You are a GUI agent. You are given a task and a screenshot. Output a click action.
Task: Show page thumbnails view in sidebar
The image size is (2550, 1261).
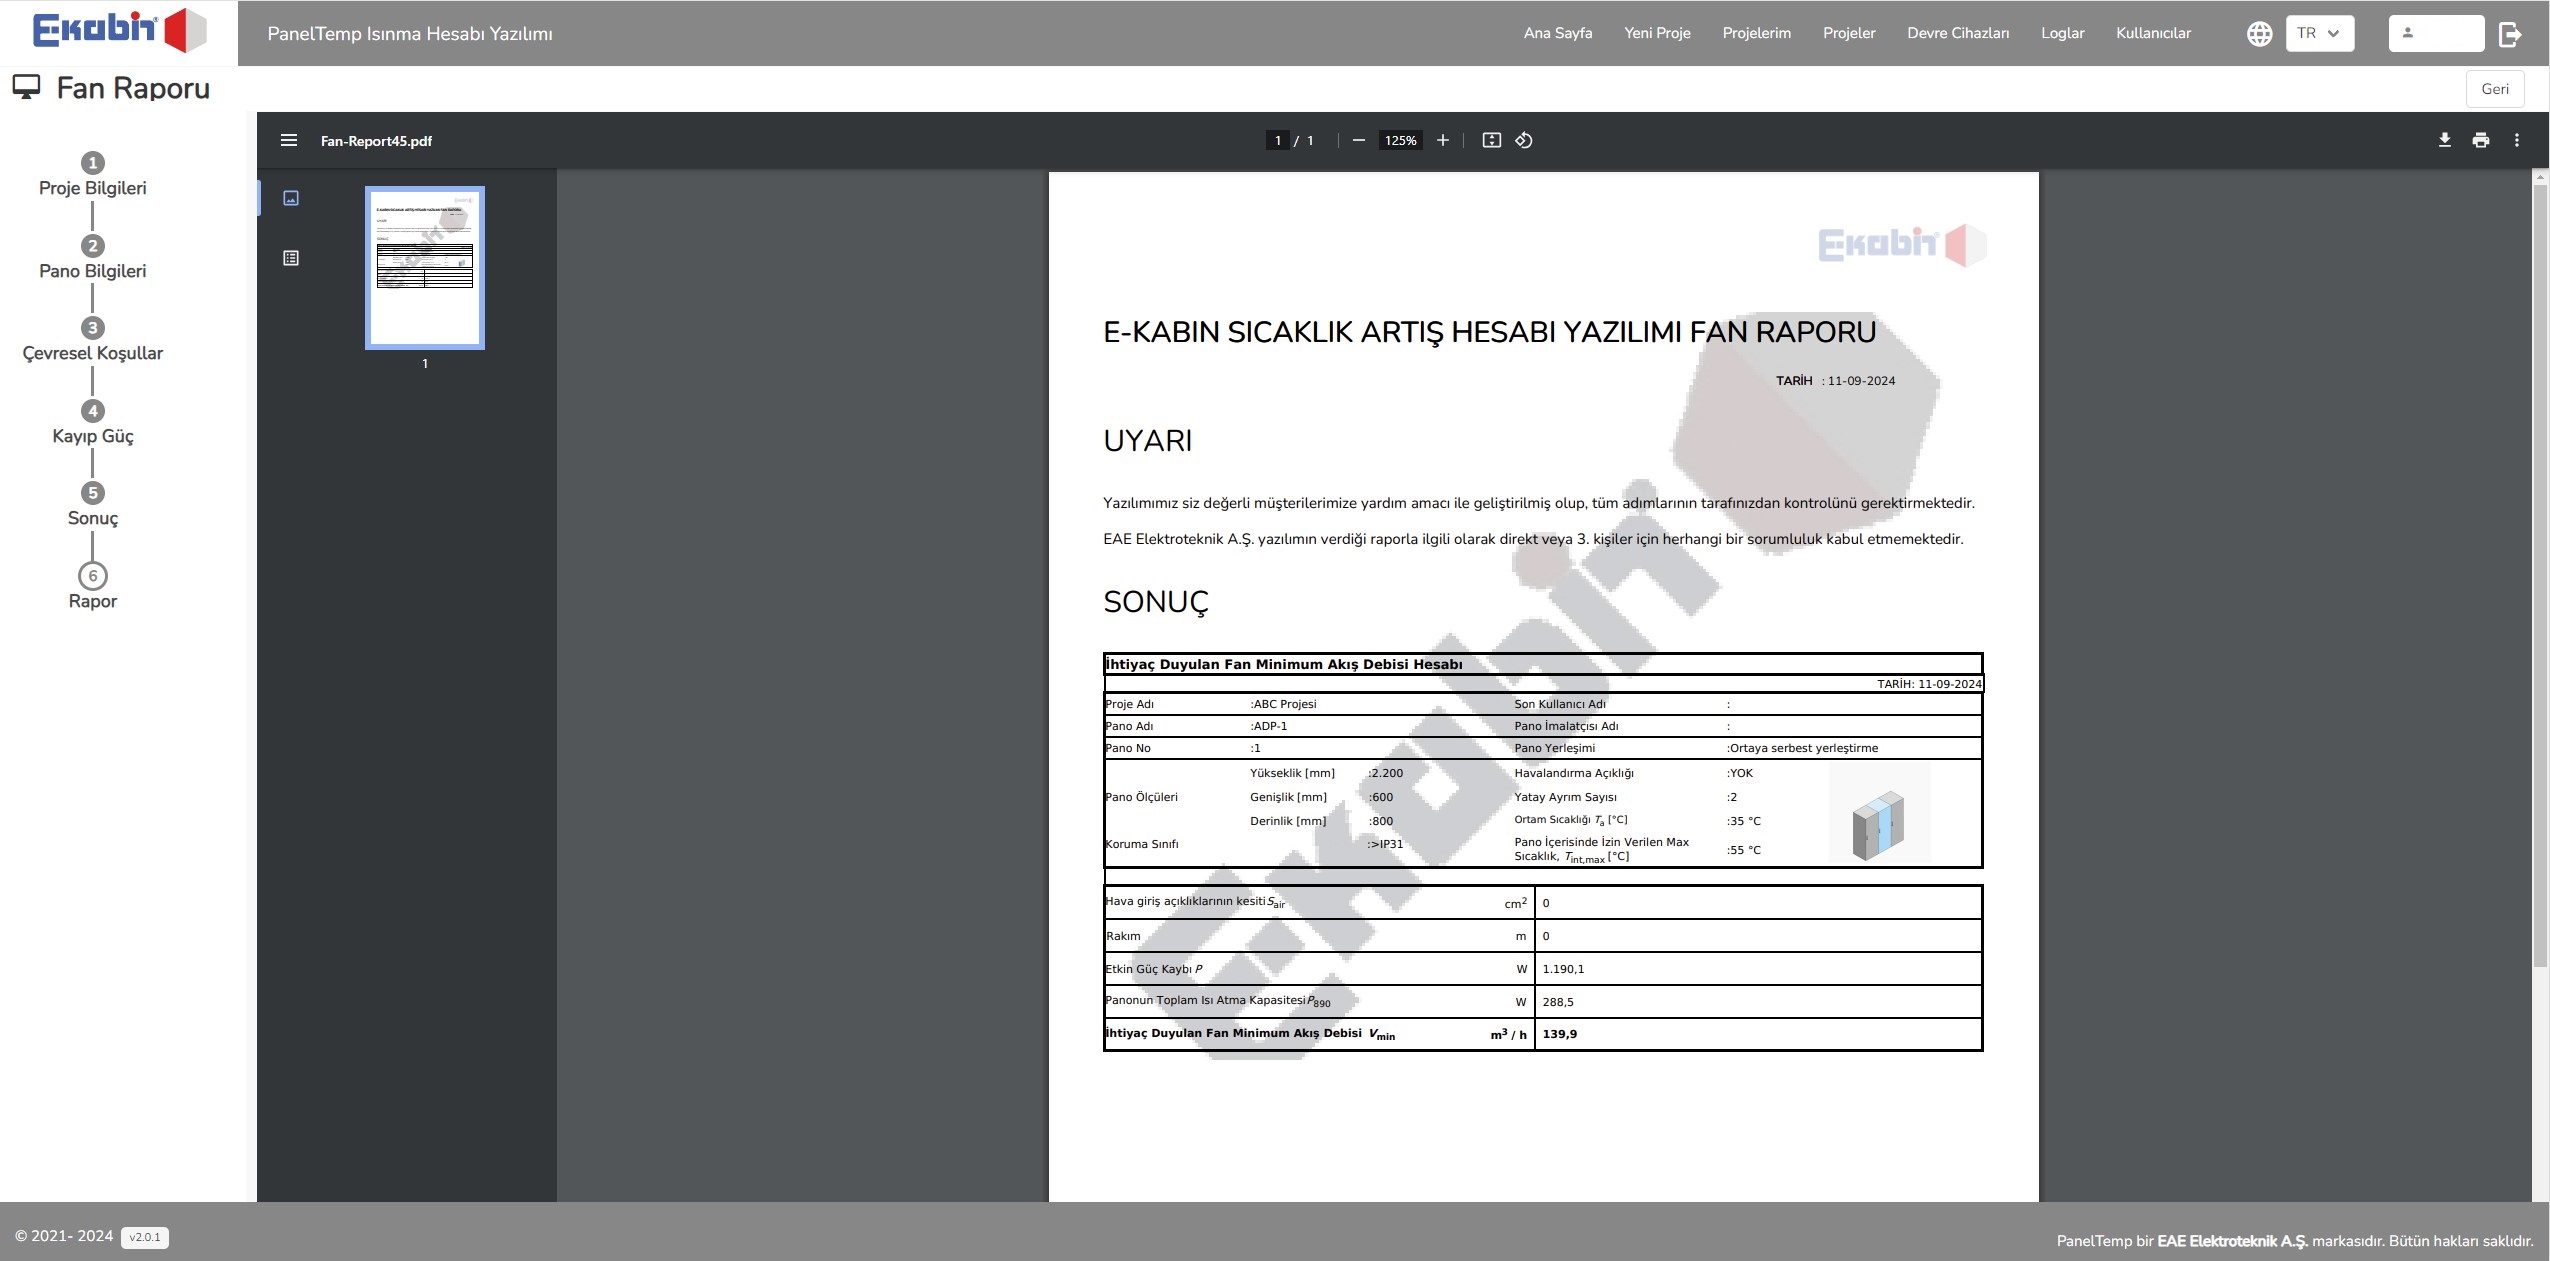click(291, 198)
